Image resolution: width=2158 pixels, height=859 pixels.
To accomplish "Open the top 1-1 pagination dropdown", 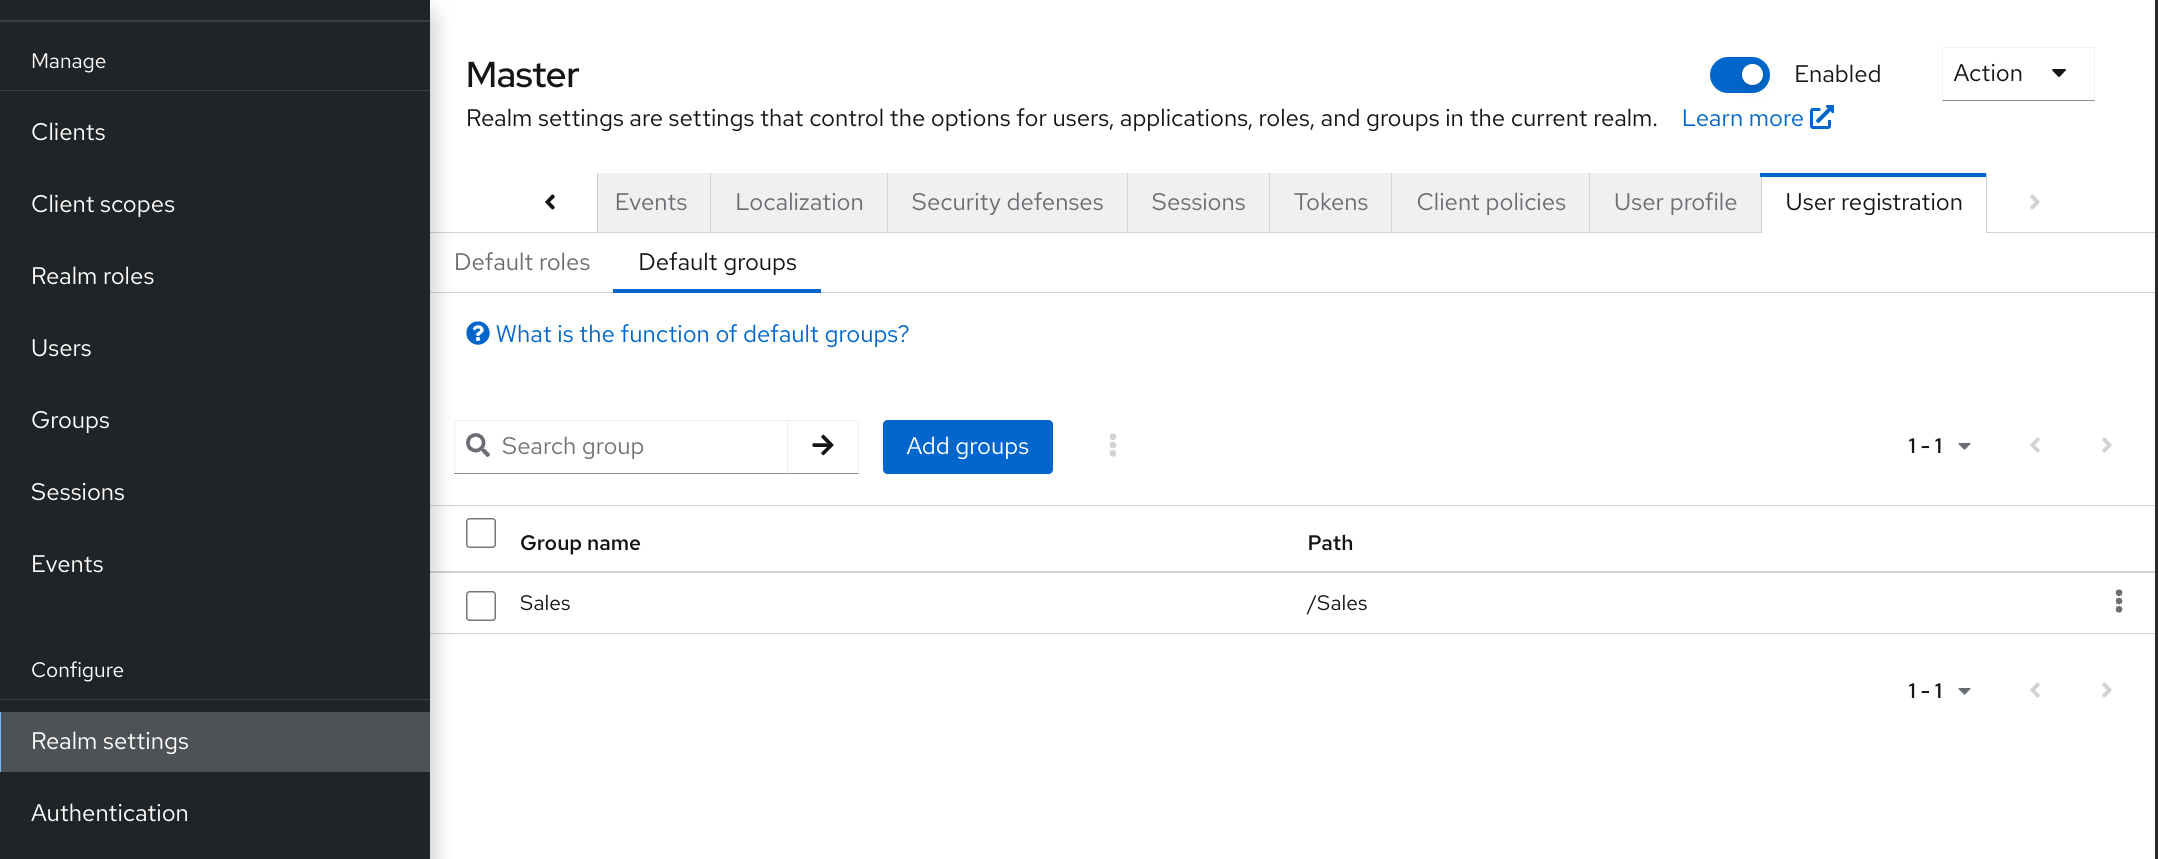I will coord(1938,446).
